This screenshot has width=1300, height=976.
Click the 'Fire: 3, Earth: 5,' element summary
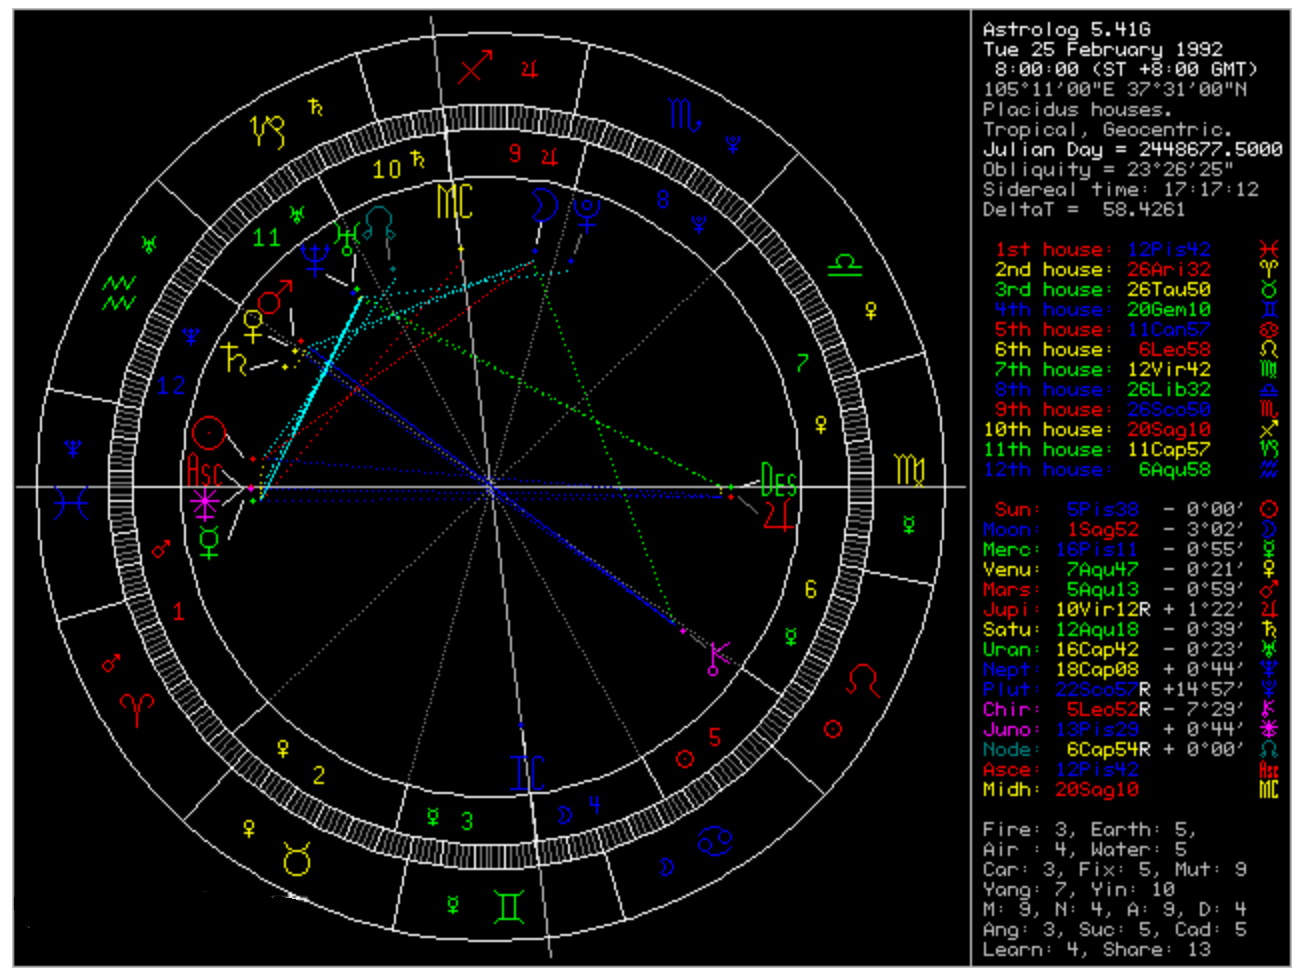[1089, 829]
